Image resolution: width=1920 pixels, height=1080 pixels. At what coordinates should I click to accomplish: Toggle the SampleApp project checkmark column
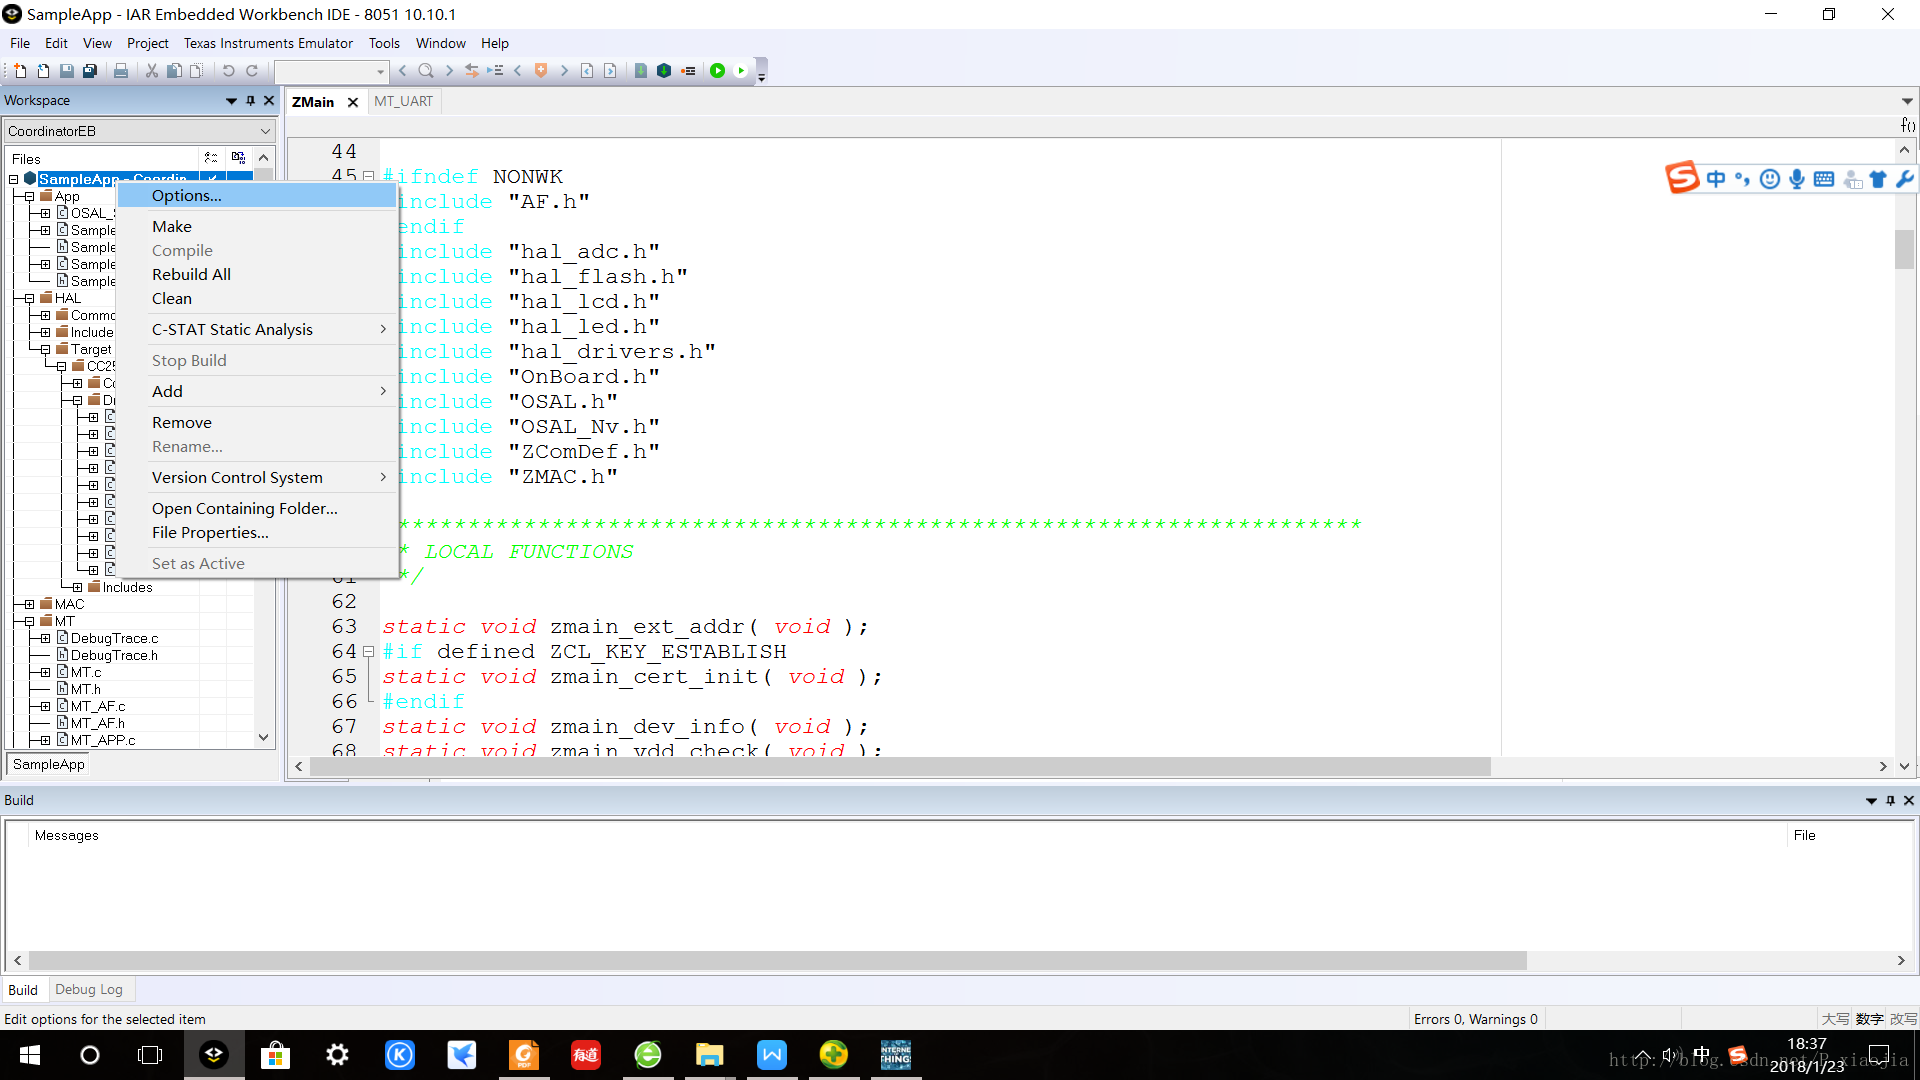pyautogui.click(x=213, y=179)
